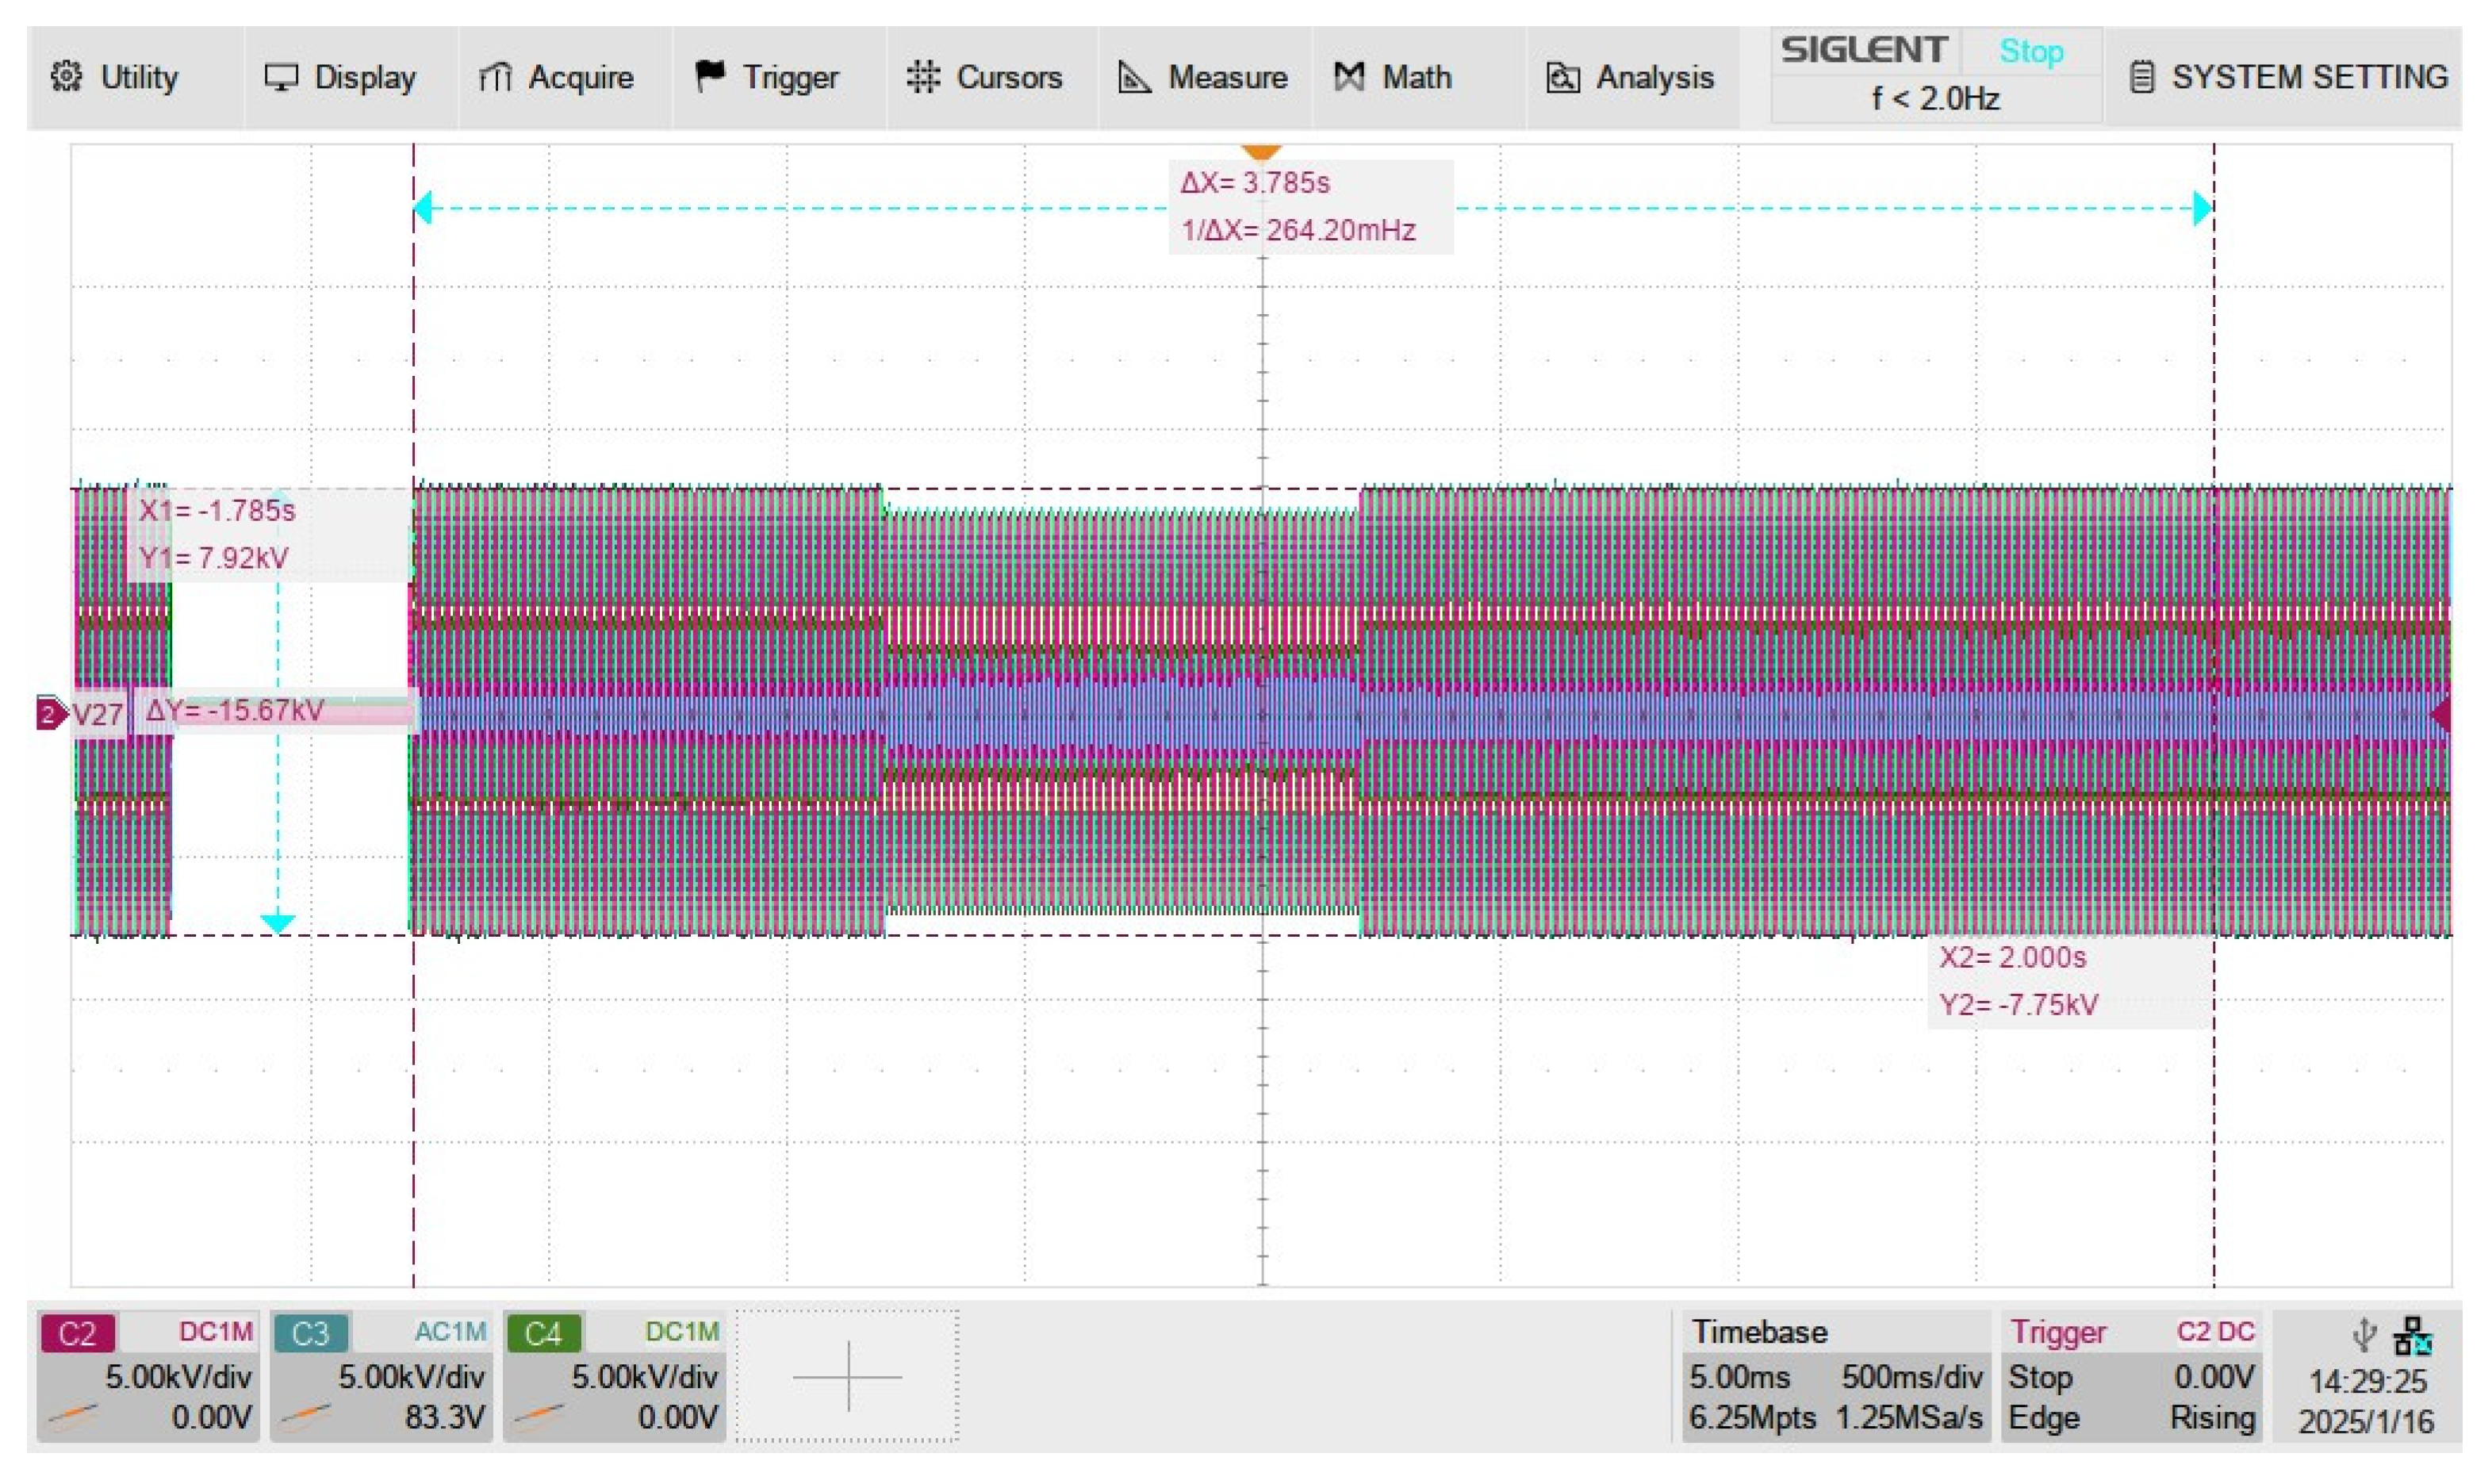Click the Math M icon
2492x1484 pixels.
tap(1349, 77)
